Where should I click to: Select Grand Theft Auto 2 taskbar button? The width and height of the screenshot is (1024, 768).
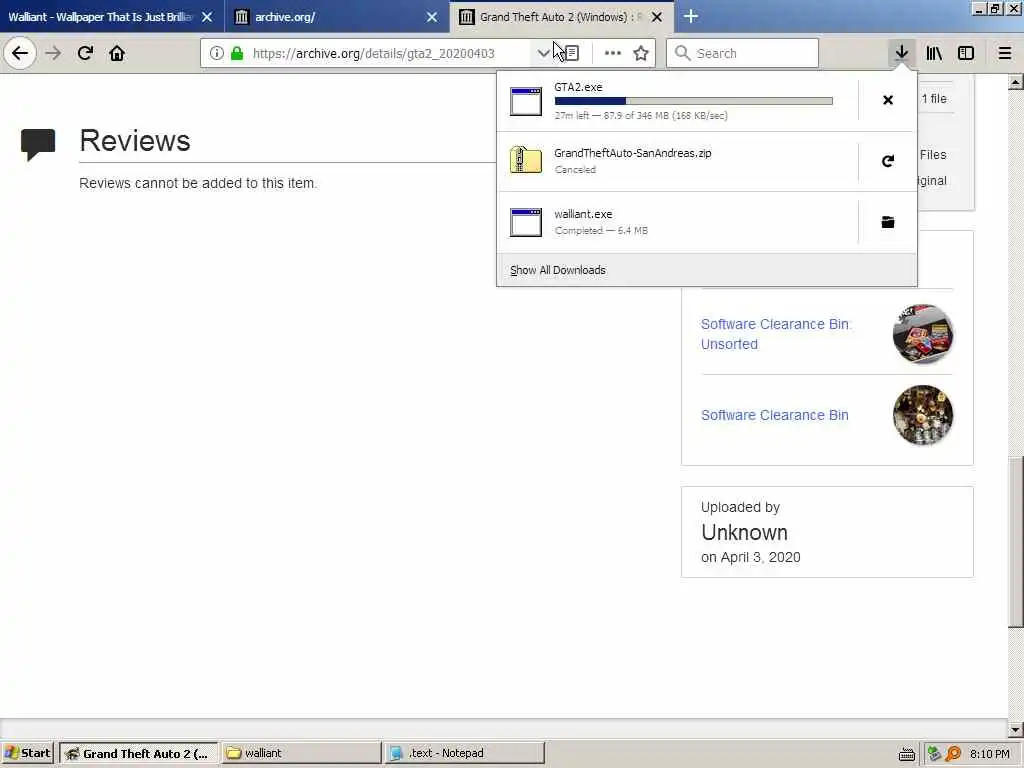coord(138,753)
